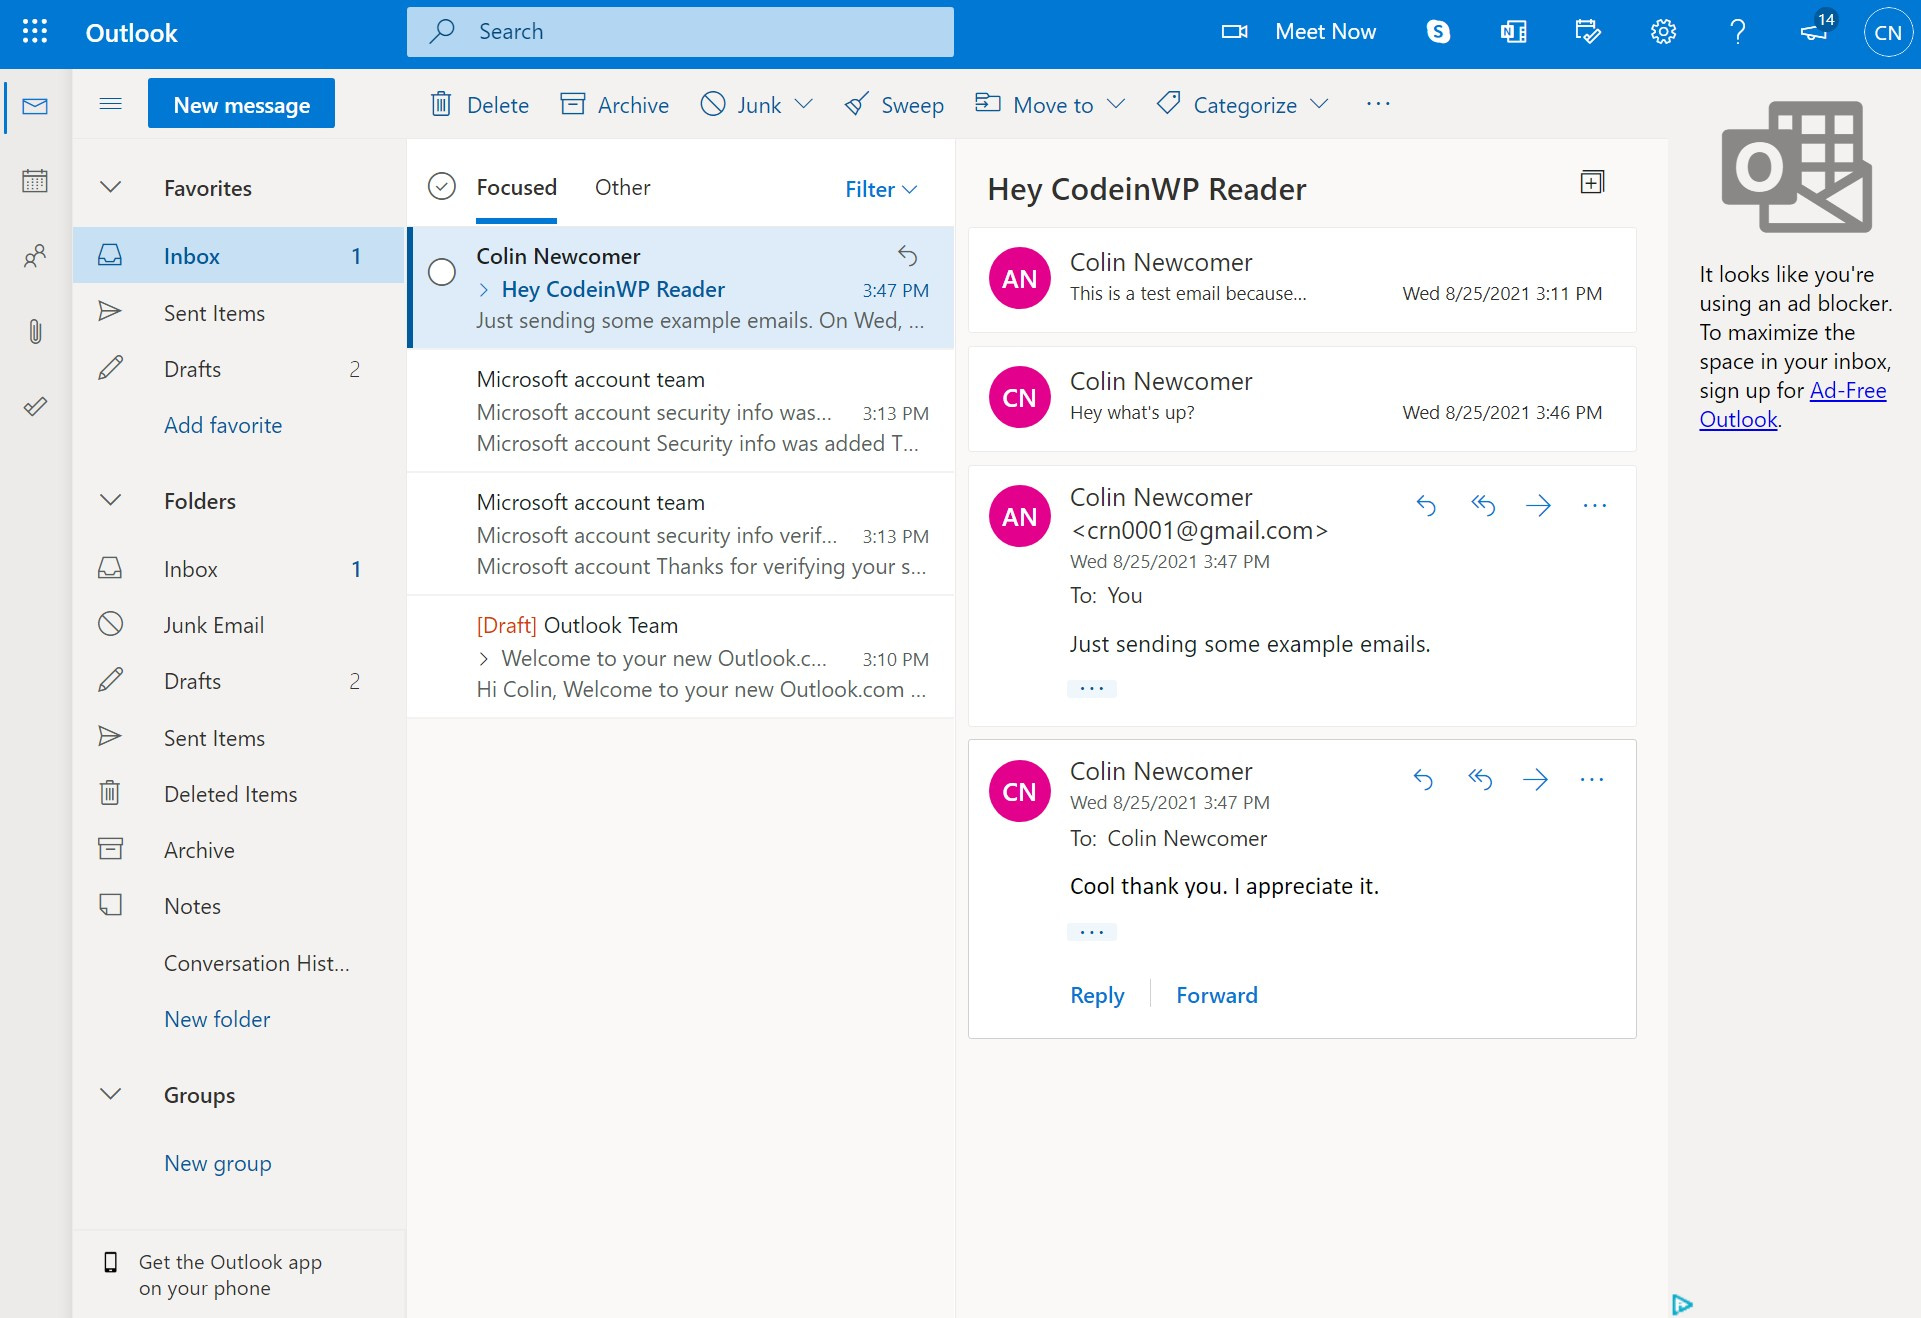Click the Help question mark icon
This screenshot has height=1318, width=1921.
coord(1738,31)
